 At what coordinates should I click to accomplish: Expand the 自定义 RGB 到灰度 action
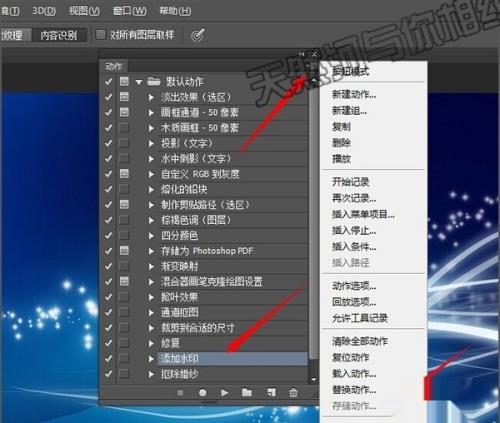click(151, 174)
